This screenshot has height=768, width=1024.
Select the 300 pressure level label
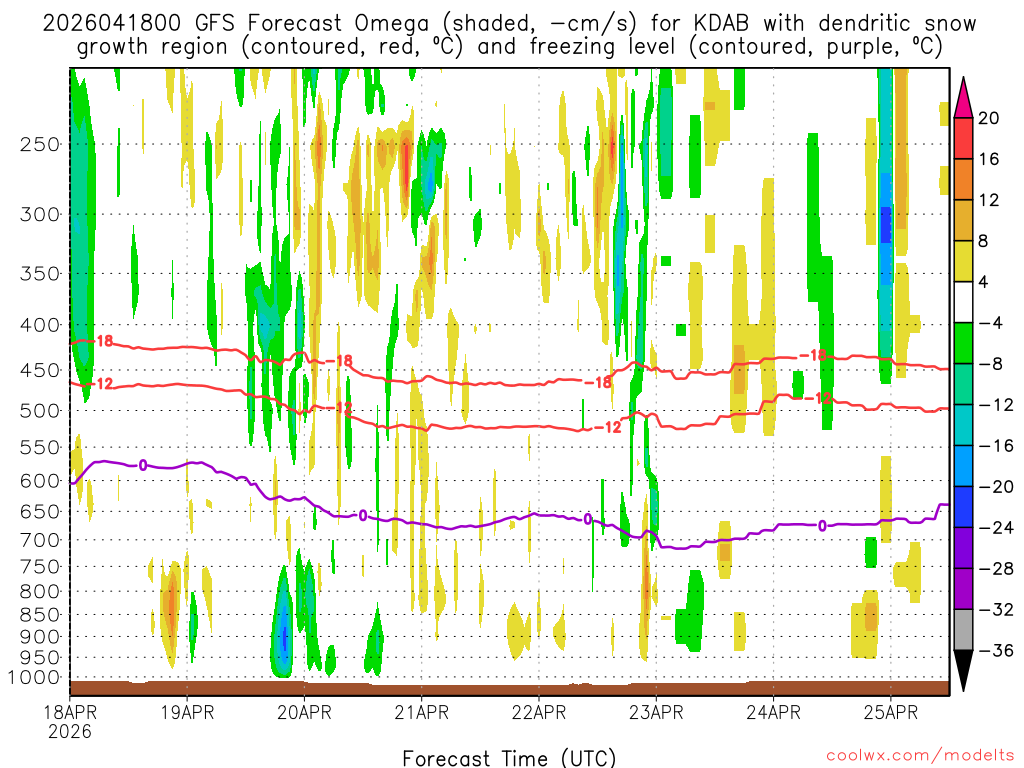click(40, 214)
